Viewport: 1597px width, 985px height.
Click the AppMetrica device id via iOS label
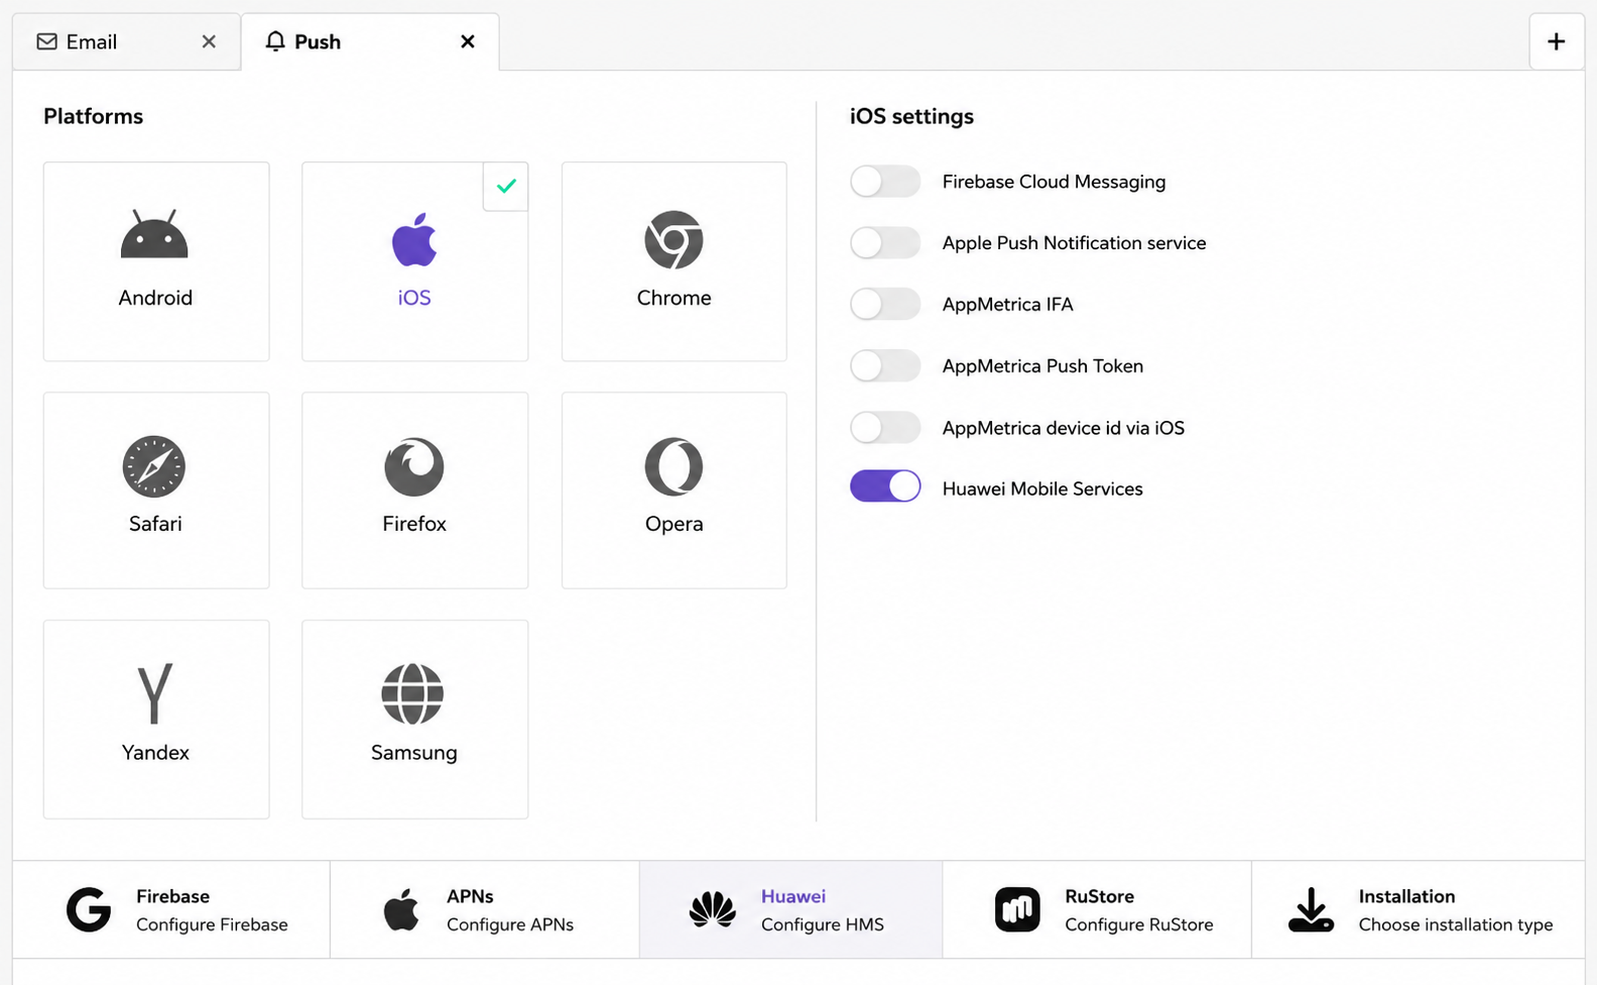tap(1063, 428)
